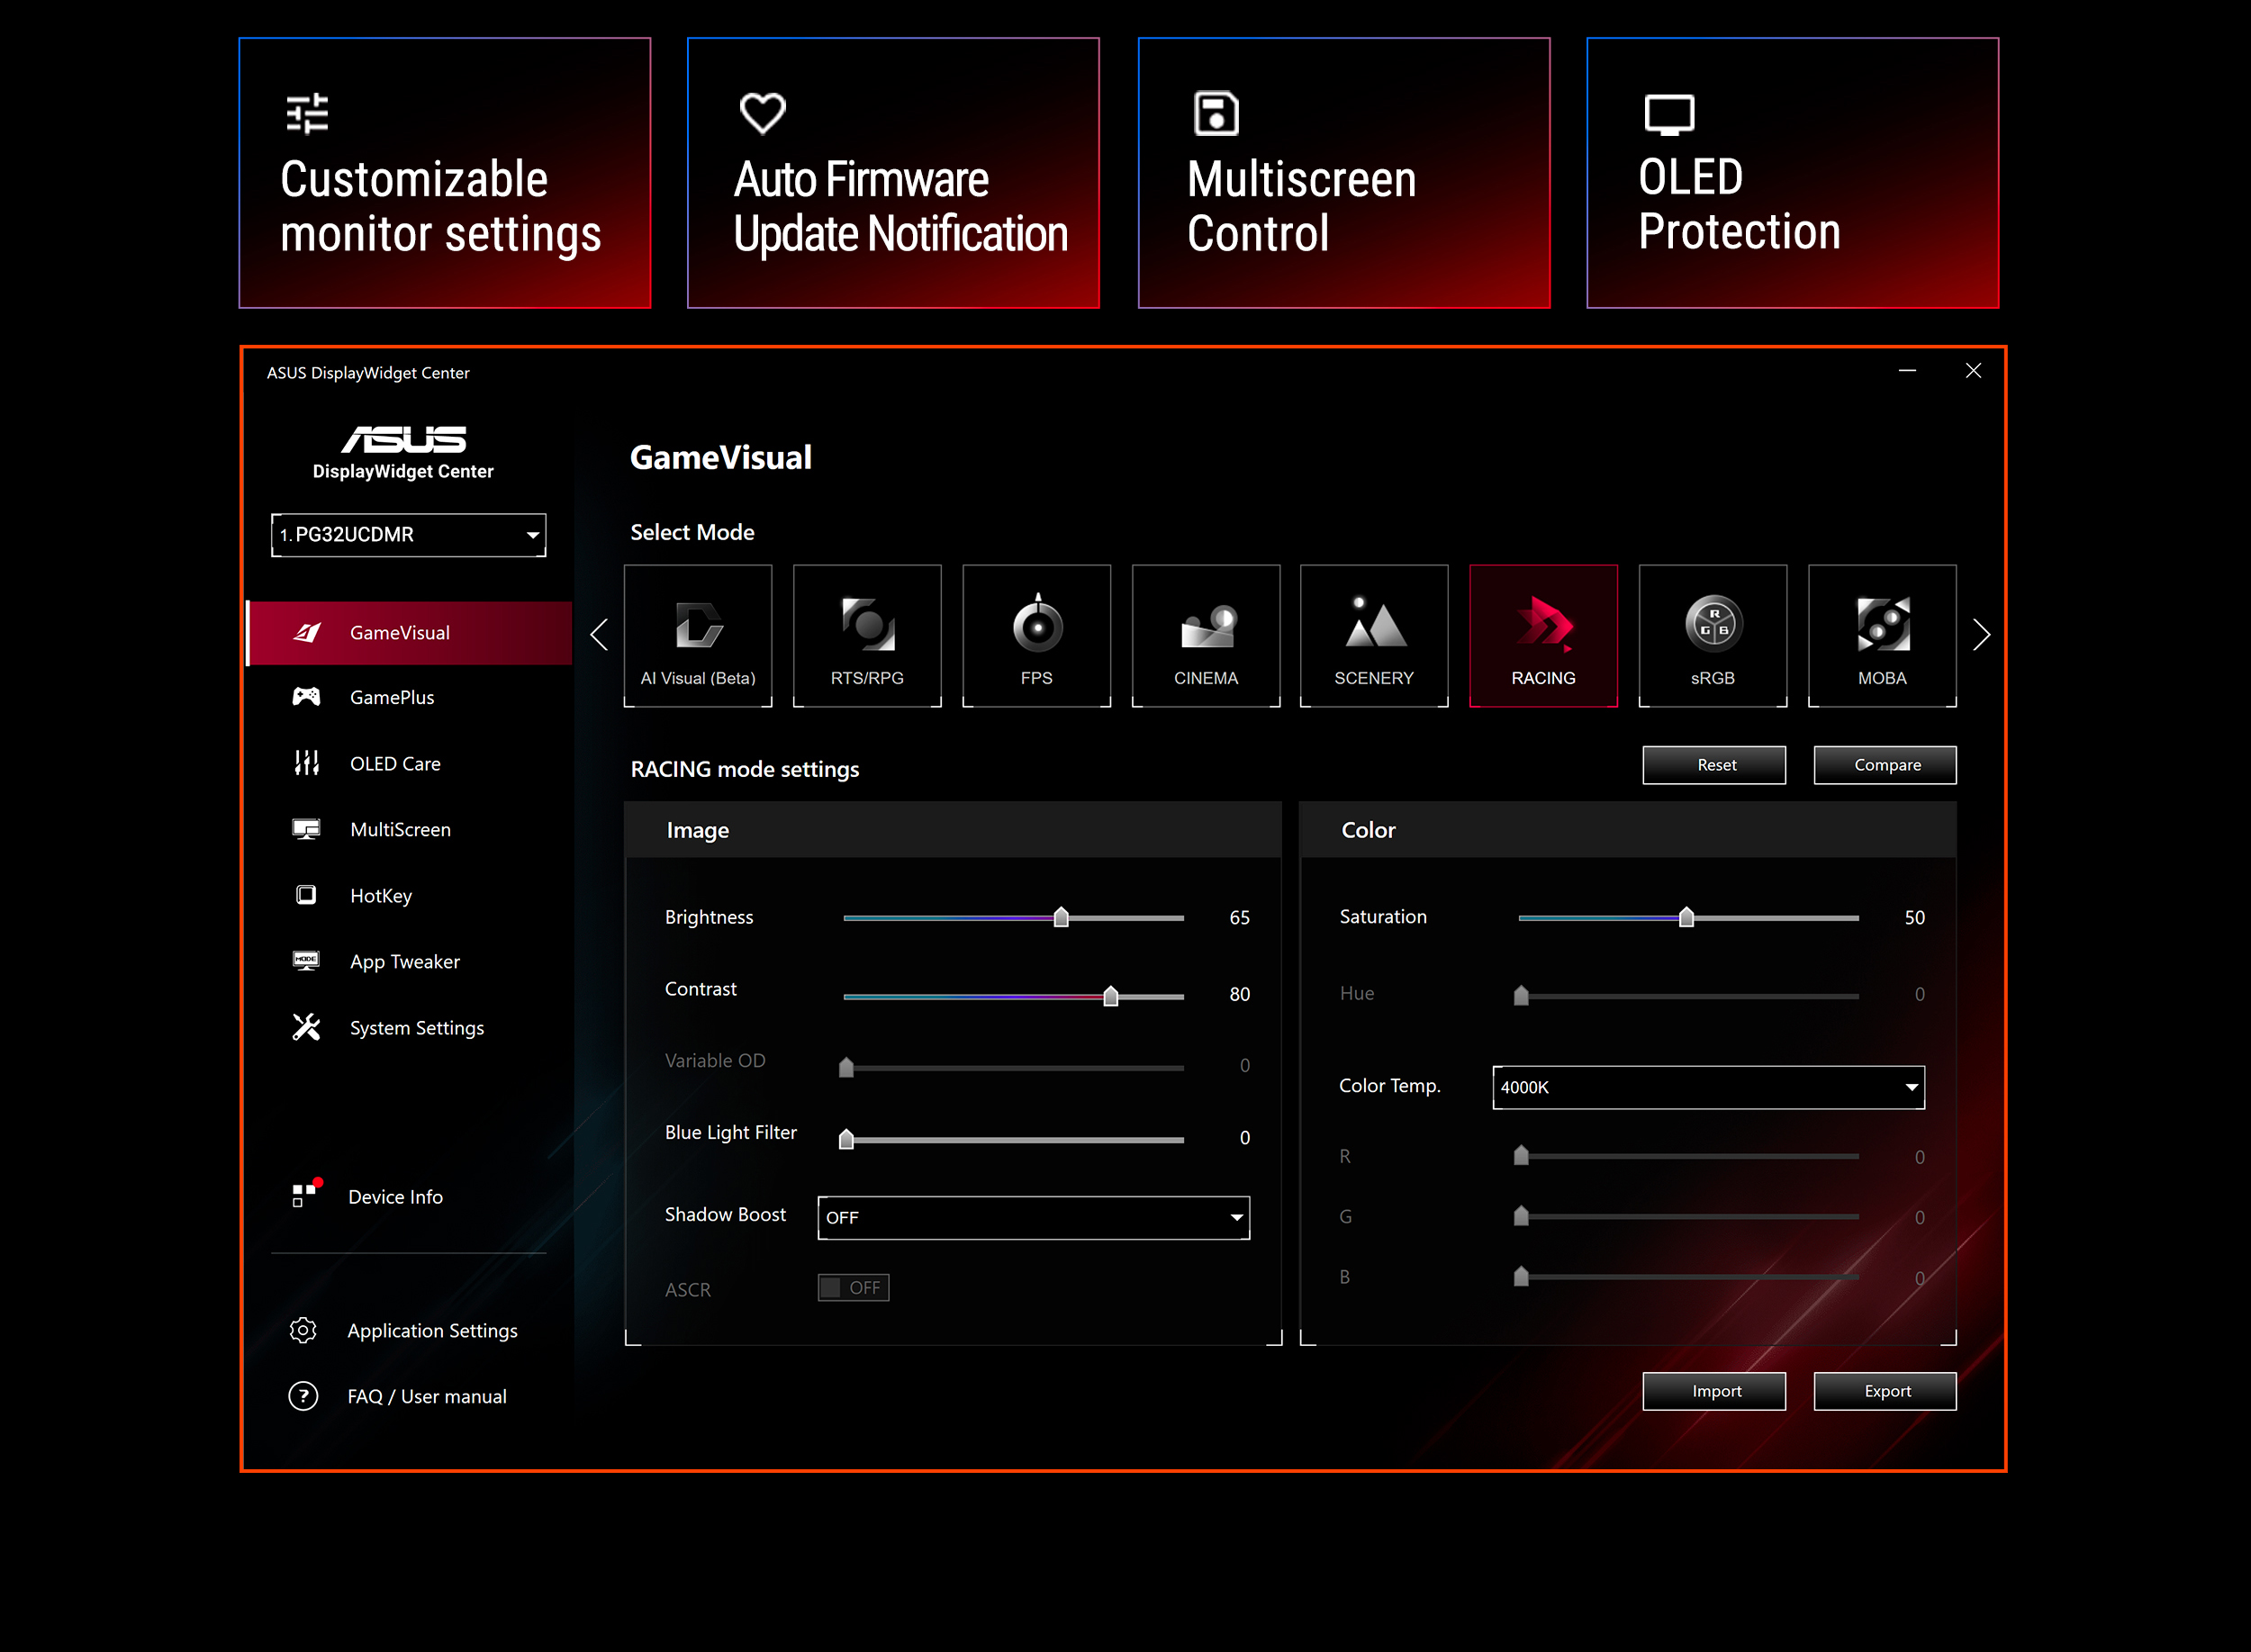Screen dimensions: 2251x1652
Task: Click the Application Settings gear icon
Action: pos(303,1330)
